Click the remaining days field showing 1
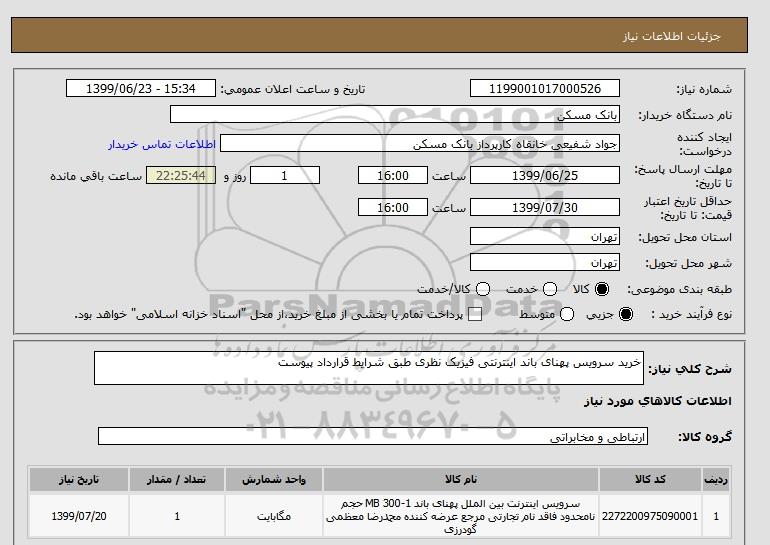This screenshot has width=770, height=545. click(285, 175)
